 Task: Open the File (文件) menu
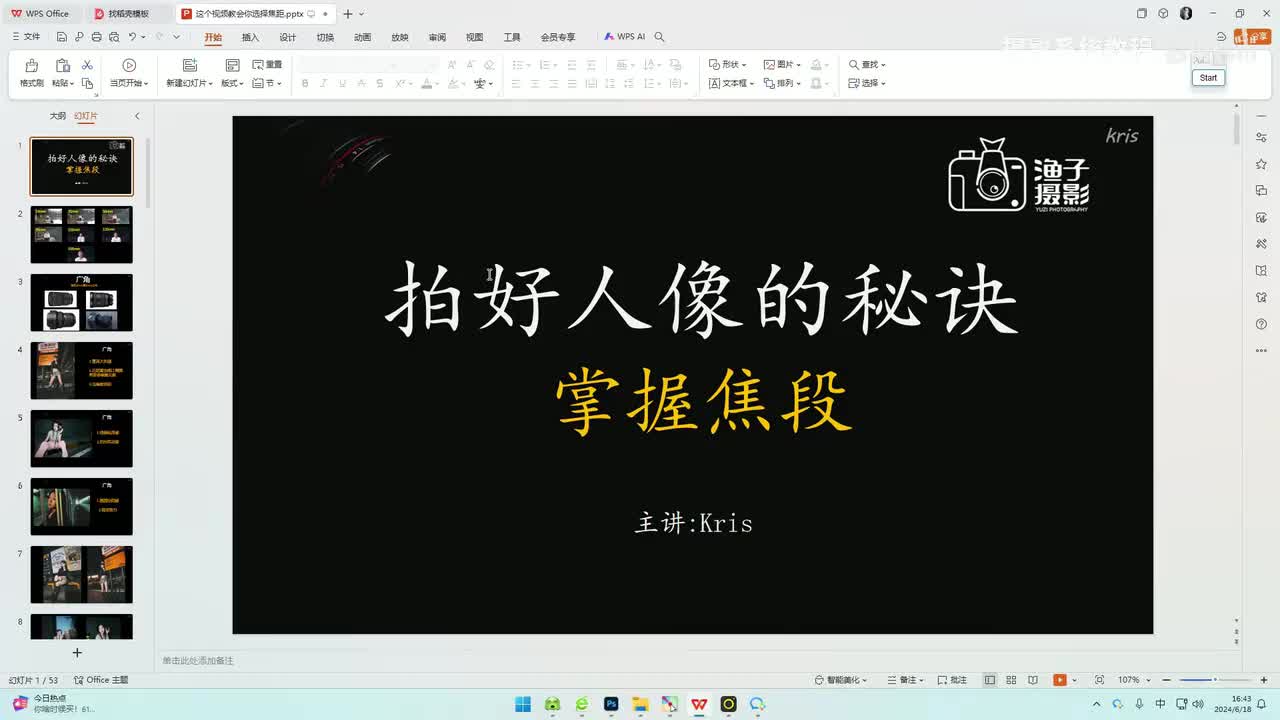(26, 37)
